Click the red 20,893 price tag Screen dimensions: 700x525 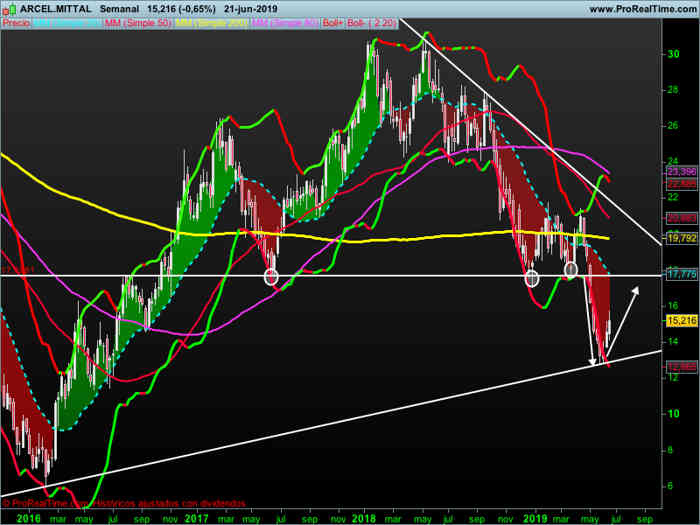point(681,218)
